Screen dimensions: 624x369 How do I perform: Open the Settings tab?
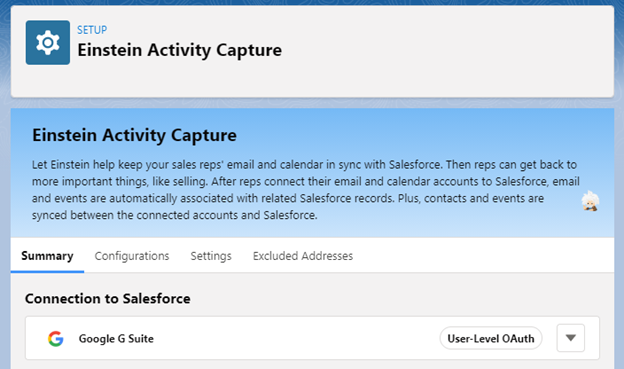click(211, 256)
